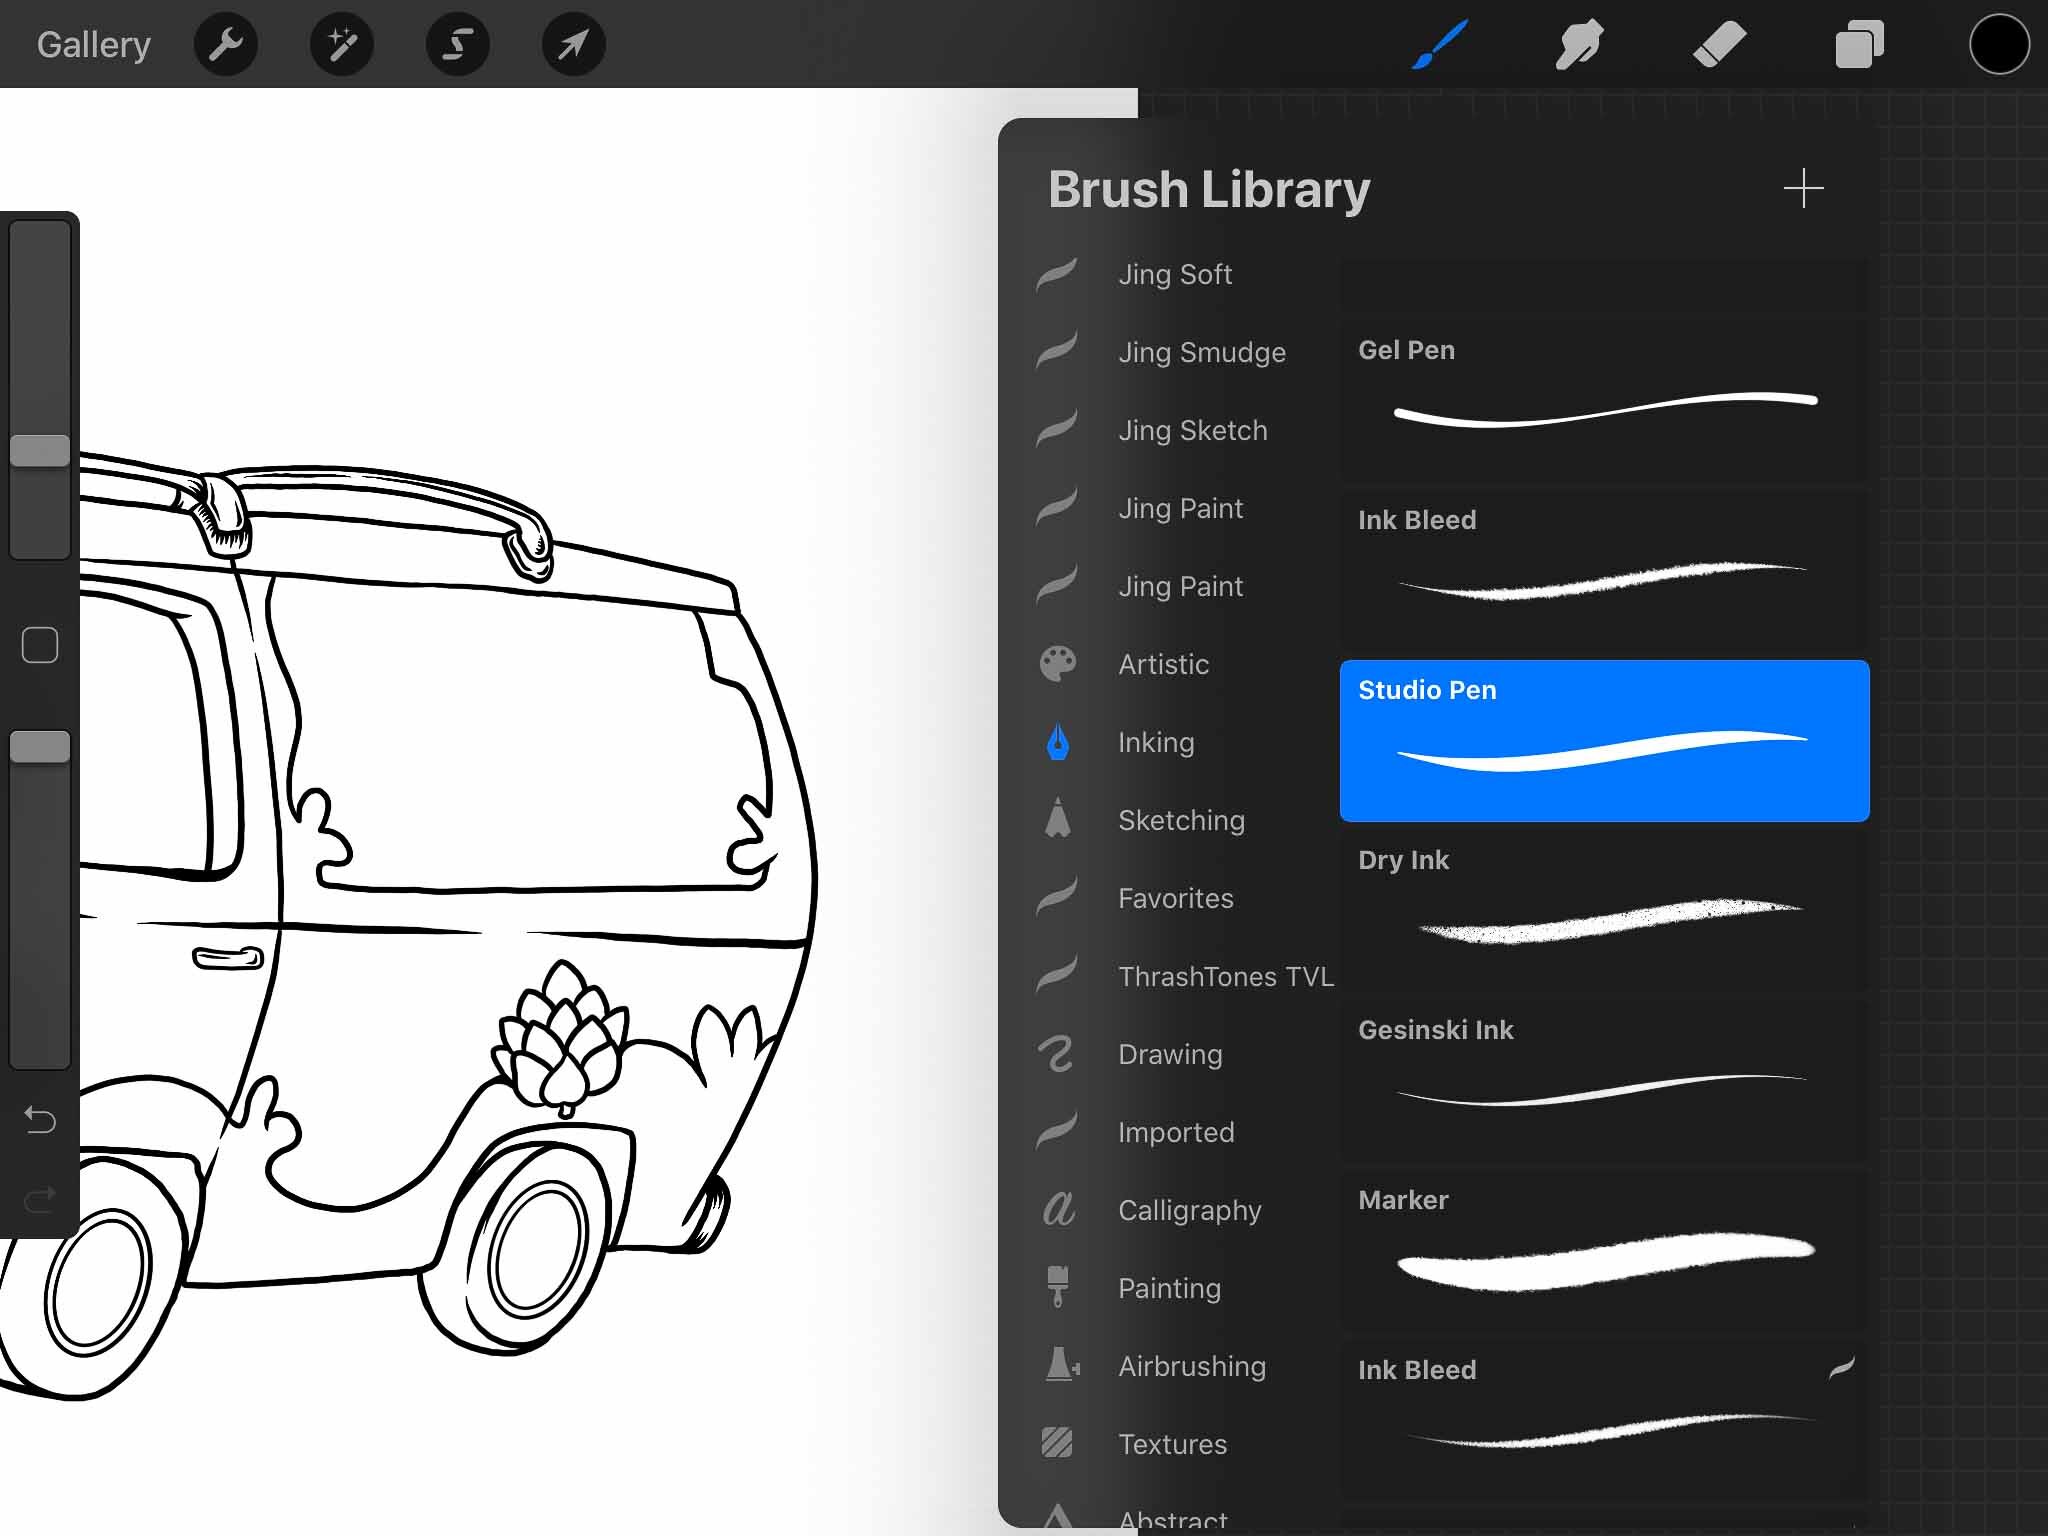Add a new brush with the plus button
The height and width of the screenshot is (1536, 2048).
tap(1803, 188)
